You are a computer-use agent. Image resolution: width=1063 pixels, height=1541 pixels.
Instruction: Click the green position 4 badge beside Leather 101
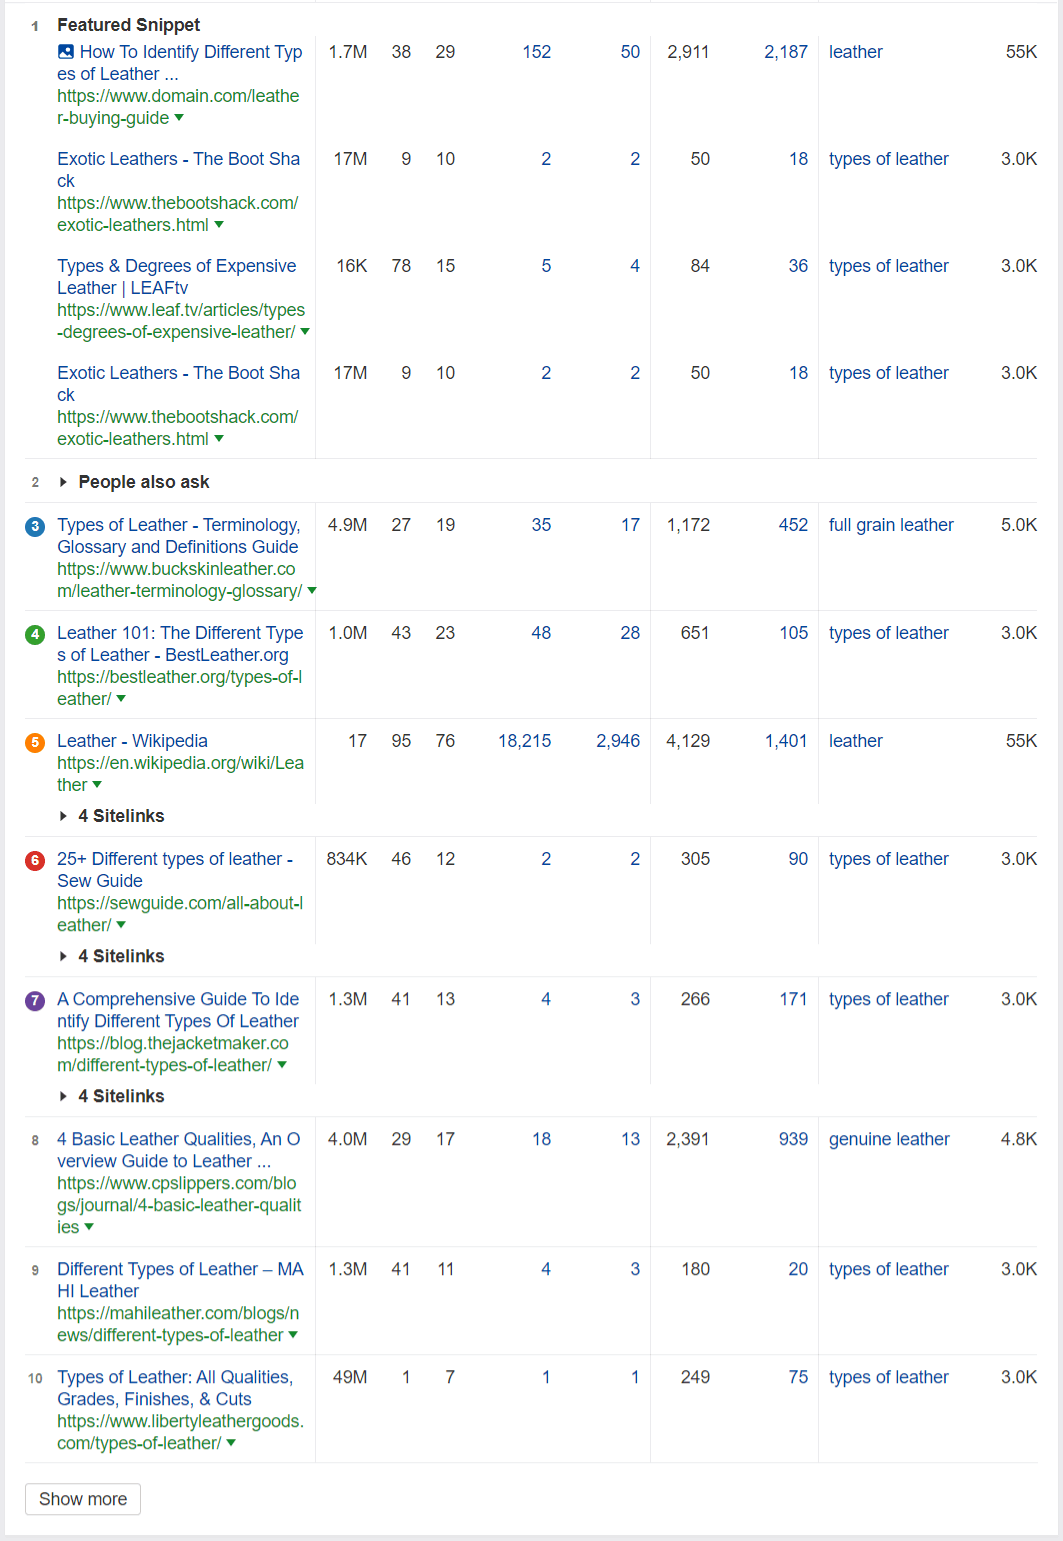35,633
